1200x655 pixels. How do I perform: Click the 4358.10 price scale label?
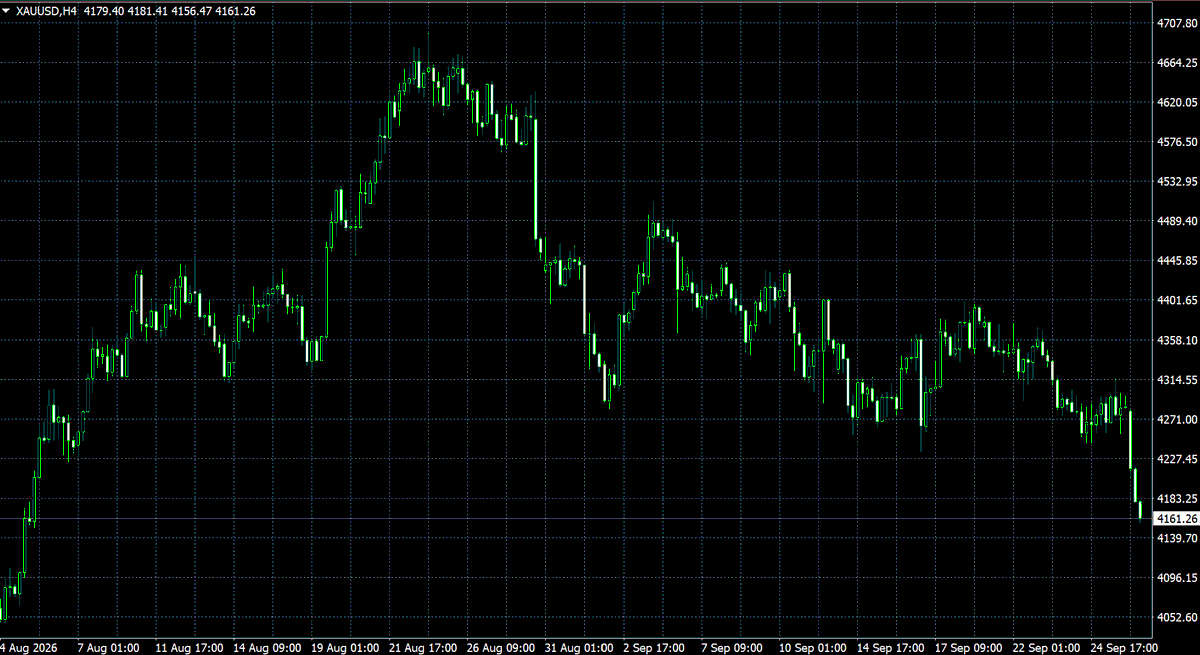click(x=1177, y=340)
